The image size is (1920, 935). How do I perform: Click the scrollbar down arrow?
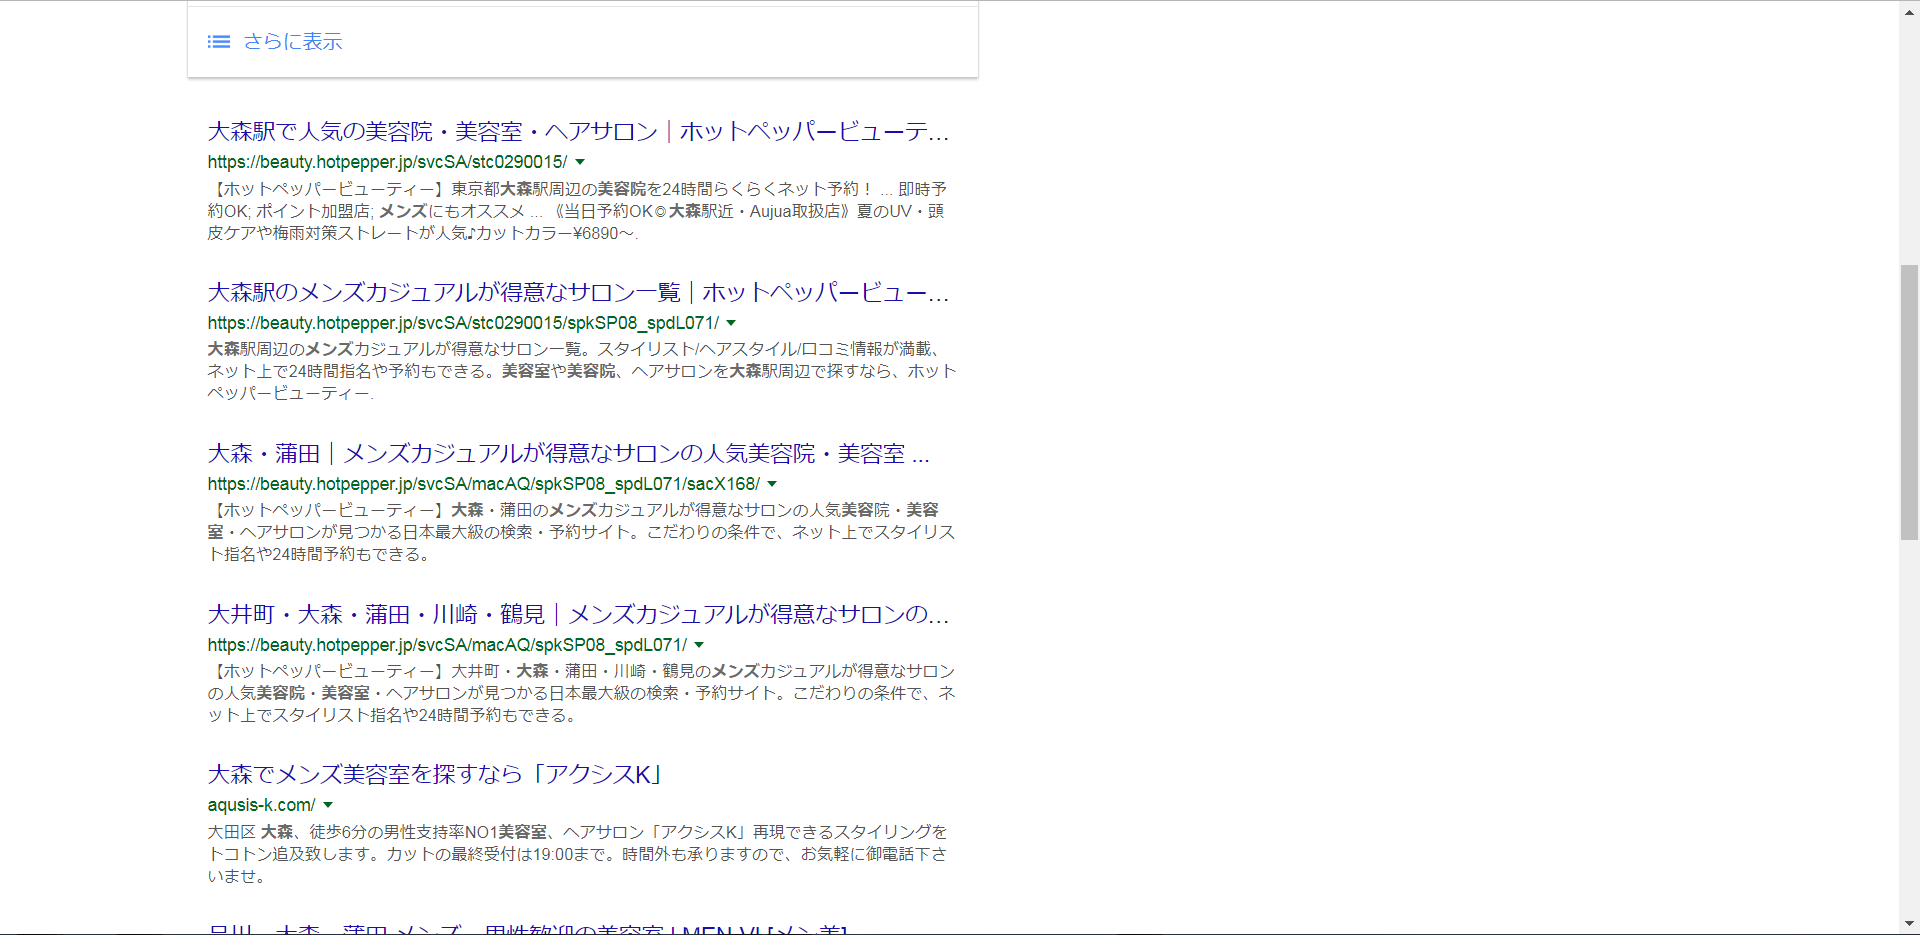click(1909, 924)
